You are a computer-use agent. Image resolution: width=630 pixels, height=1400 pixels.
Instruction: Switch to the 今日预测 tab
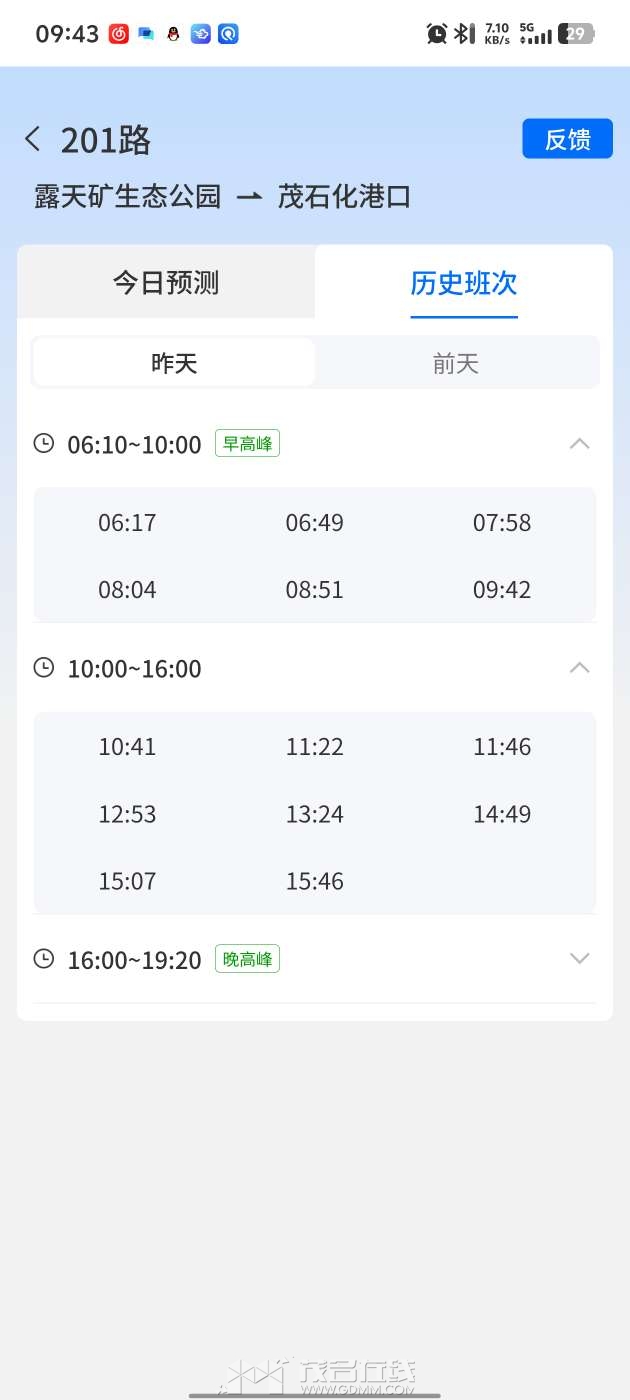pos(166,283)
